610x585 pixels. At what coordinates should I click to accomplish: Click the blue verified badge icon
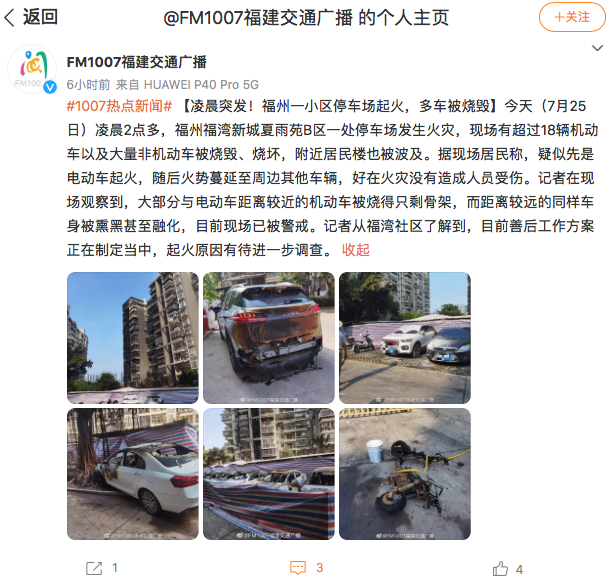point(50,87)
